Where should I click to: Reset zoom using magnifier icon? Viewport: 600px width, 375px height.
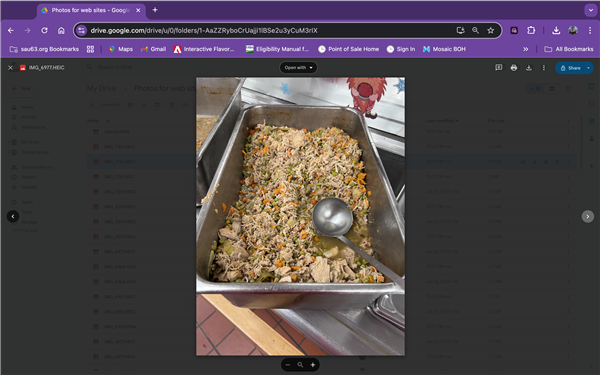tap(300, 365)
